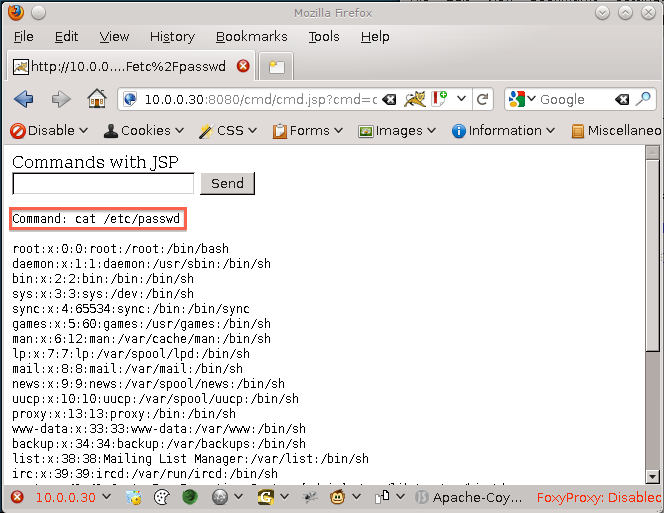
Task: Open the Bookmarks menu
Action: [x=252, y=36]
